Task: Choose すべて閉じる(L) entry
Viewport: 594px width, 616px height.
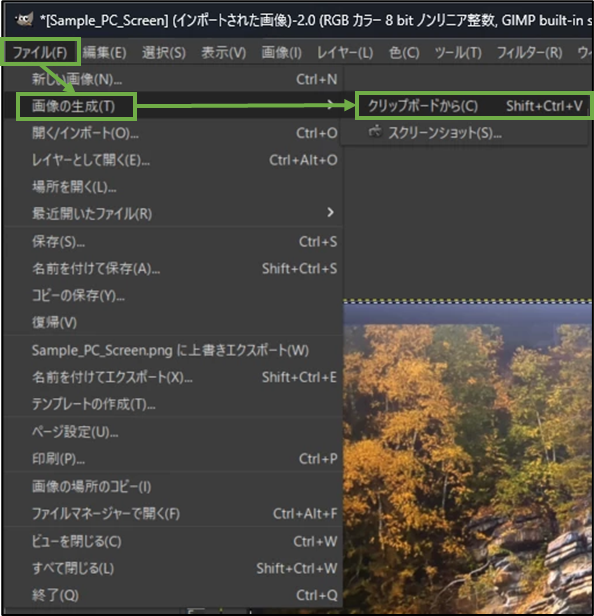Action: coord(173,568)
